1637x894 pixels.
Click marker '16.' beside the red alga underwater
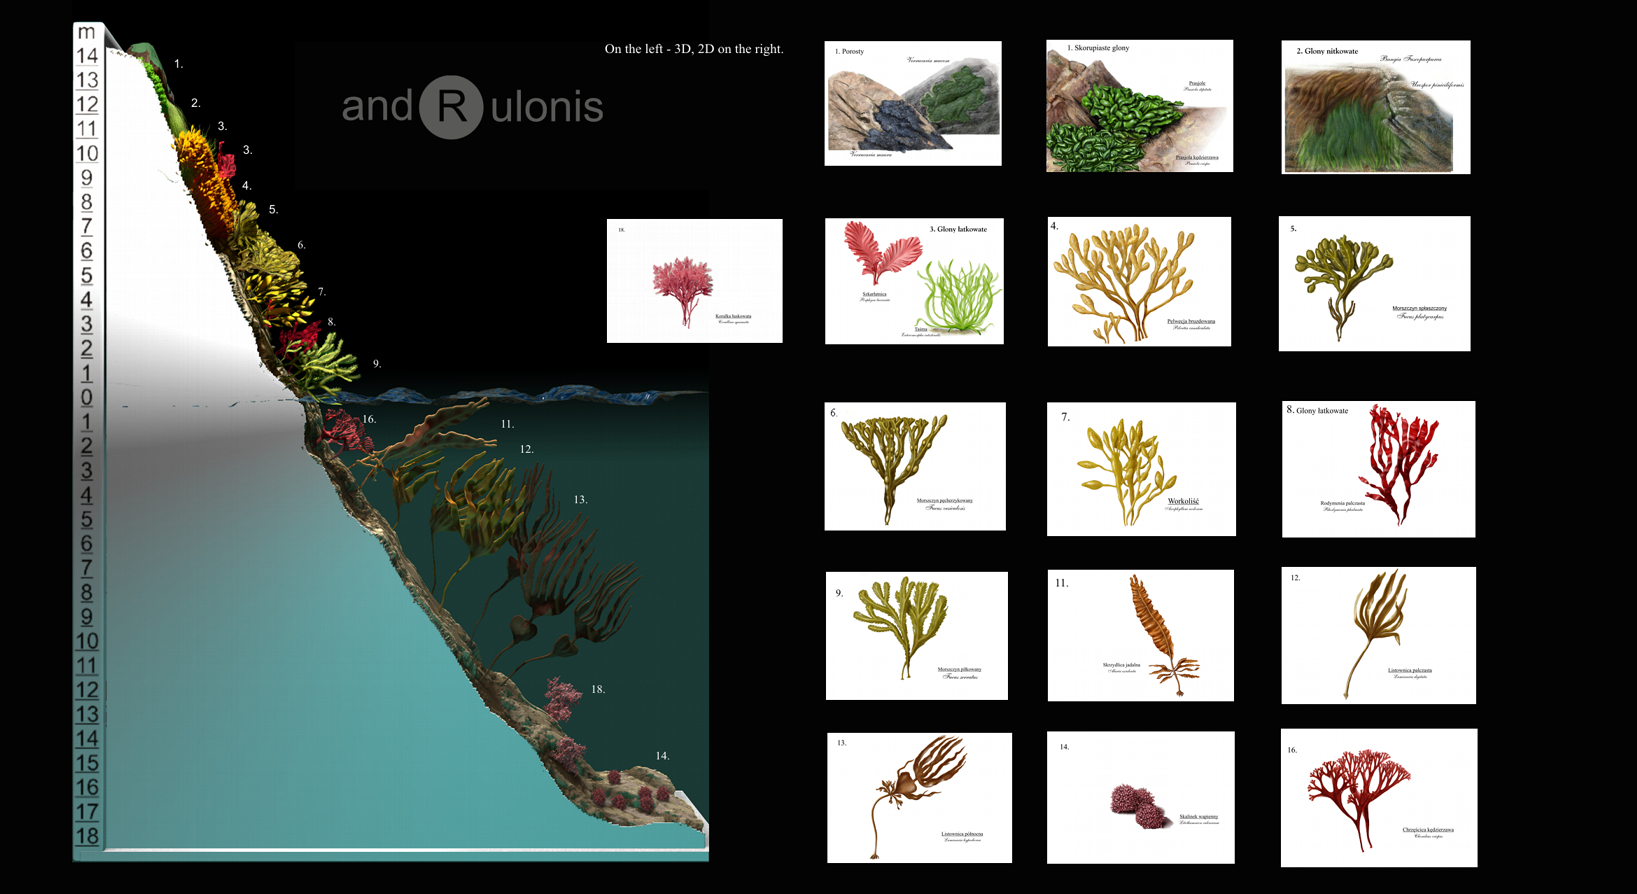pos(369,419)
